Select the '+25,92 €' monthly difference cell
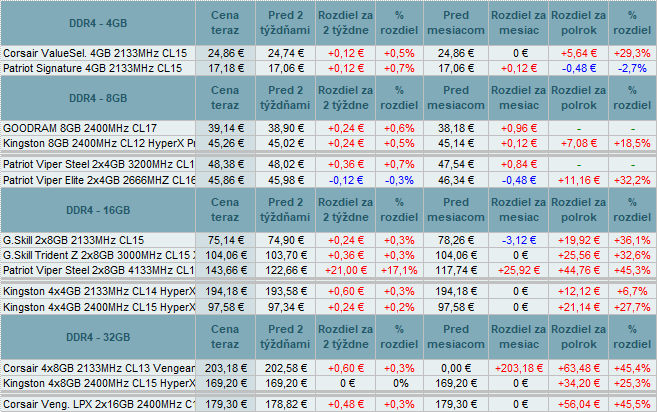 518,270
